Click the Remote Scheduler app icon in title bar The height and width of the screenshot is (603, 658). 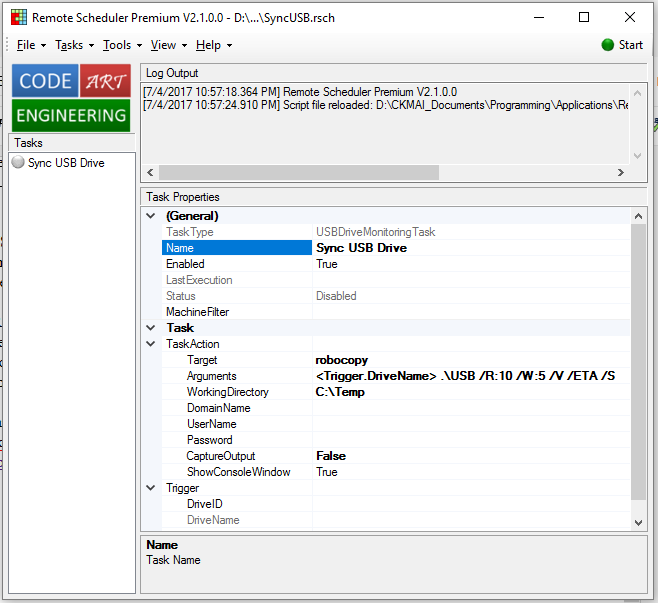[19, 18]
